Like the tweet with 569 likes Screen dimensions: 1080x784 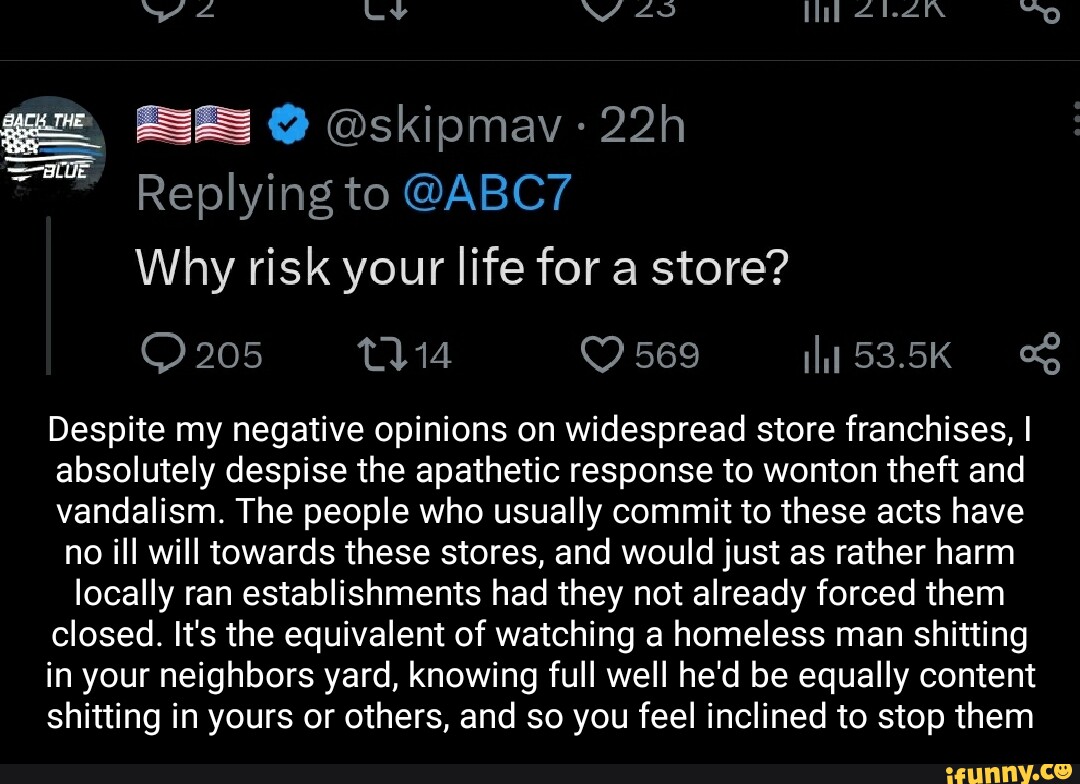click(603, 354)
